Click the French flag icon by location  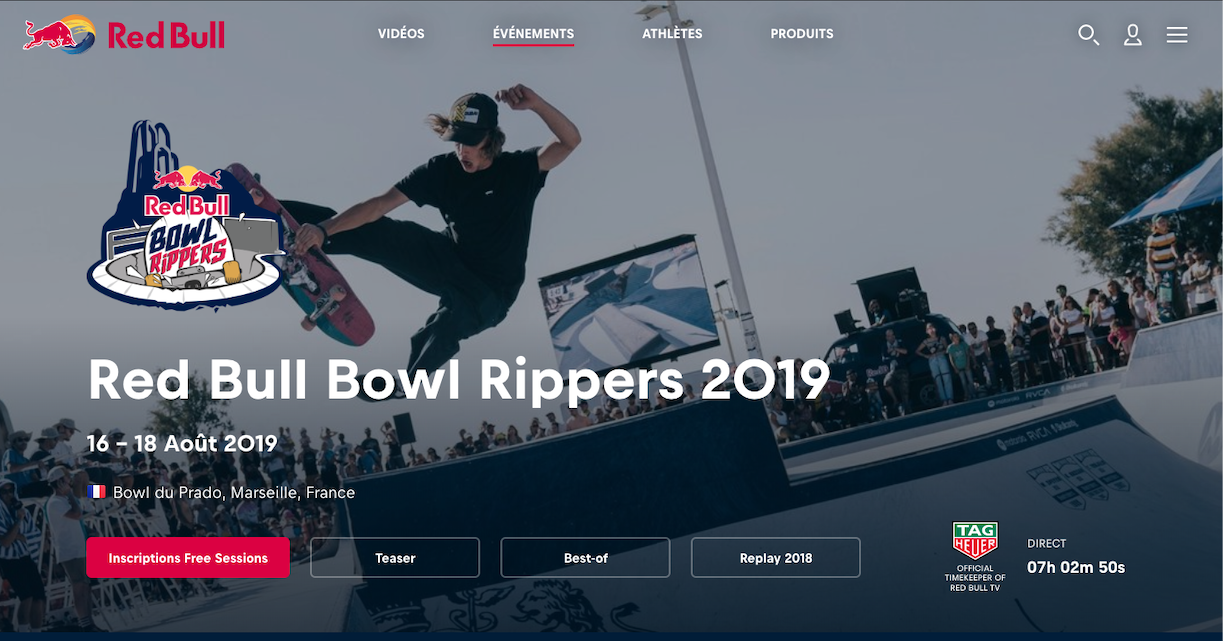click(97, 492)
